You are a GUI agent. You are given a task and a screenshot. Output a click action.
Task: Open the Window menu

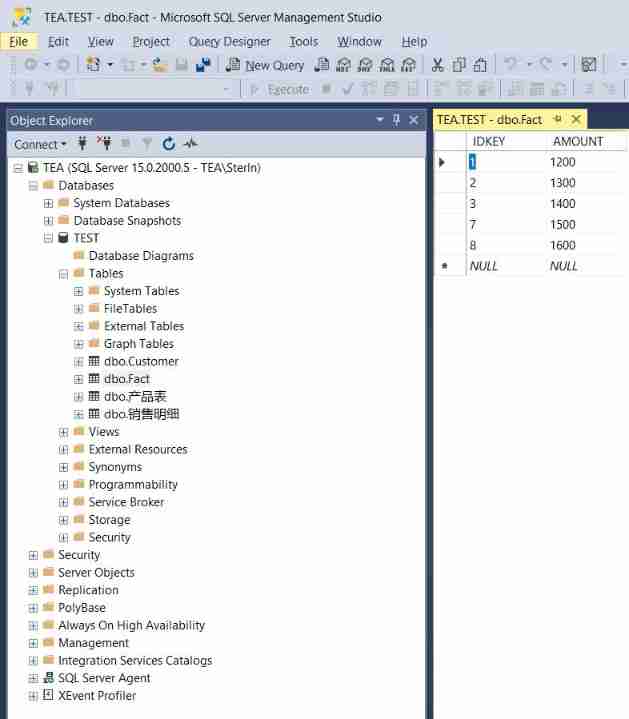click(359, 42)
